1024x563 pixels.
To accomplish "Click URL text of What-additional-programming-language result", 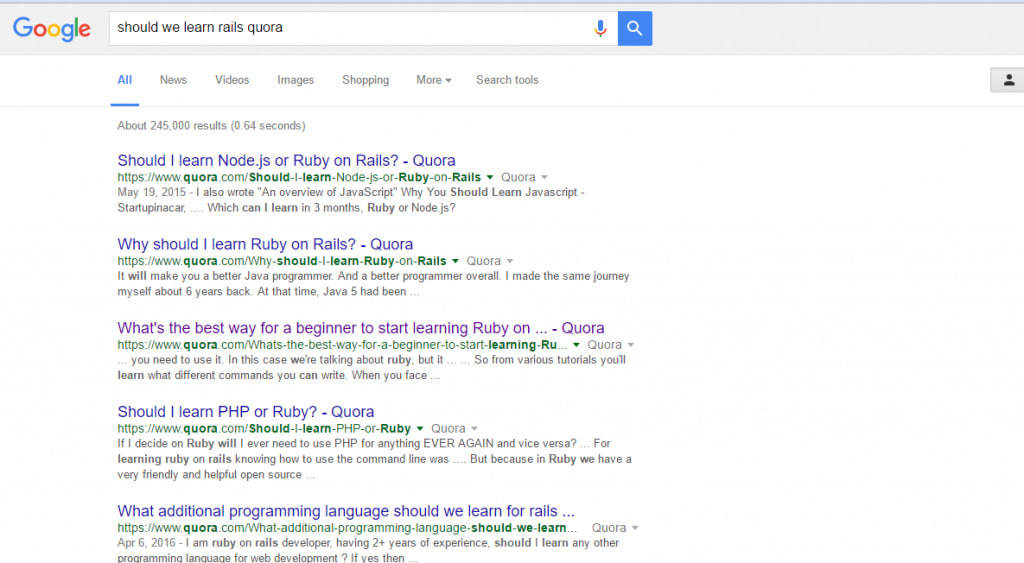I will (347, 528).
